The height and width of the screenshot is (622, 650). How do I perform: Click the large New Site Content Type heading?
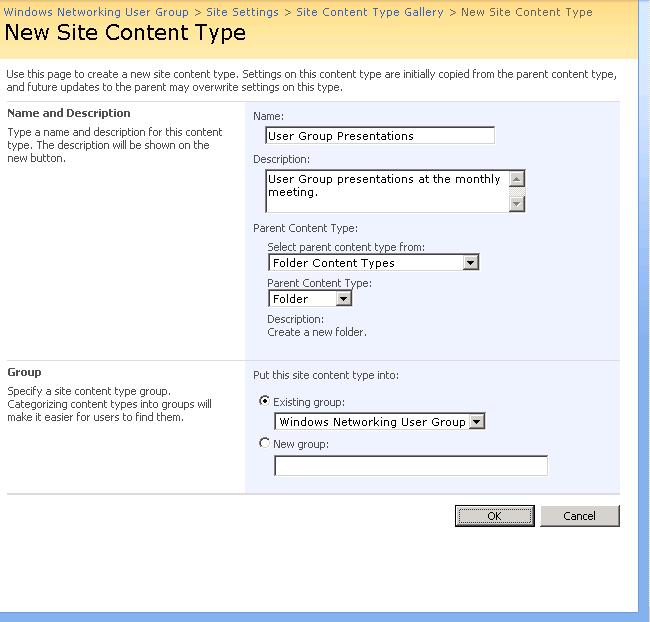pyautogui.click(x=125, y=33)
